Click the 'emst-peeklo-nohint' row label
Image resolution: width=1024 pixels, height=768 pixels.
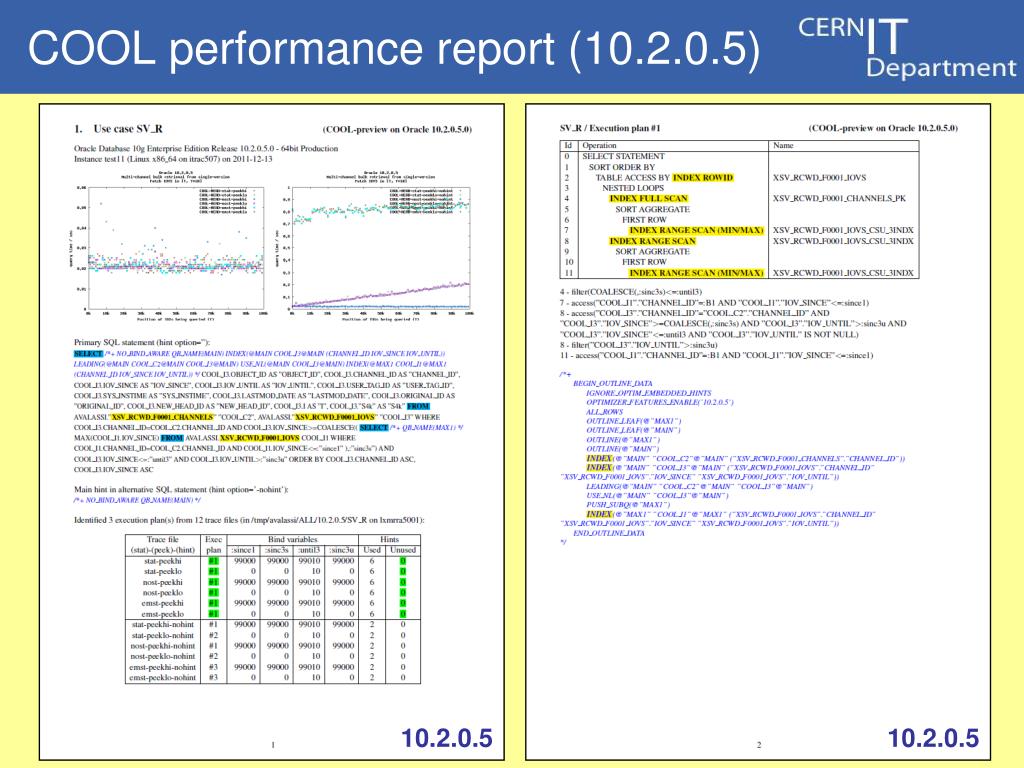click(x=163, y=678)
